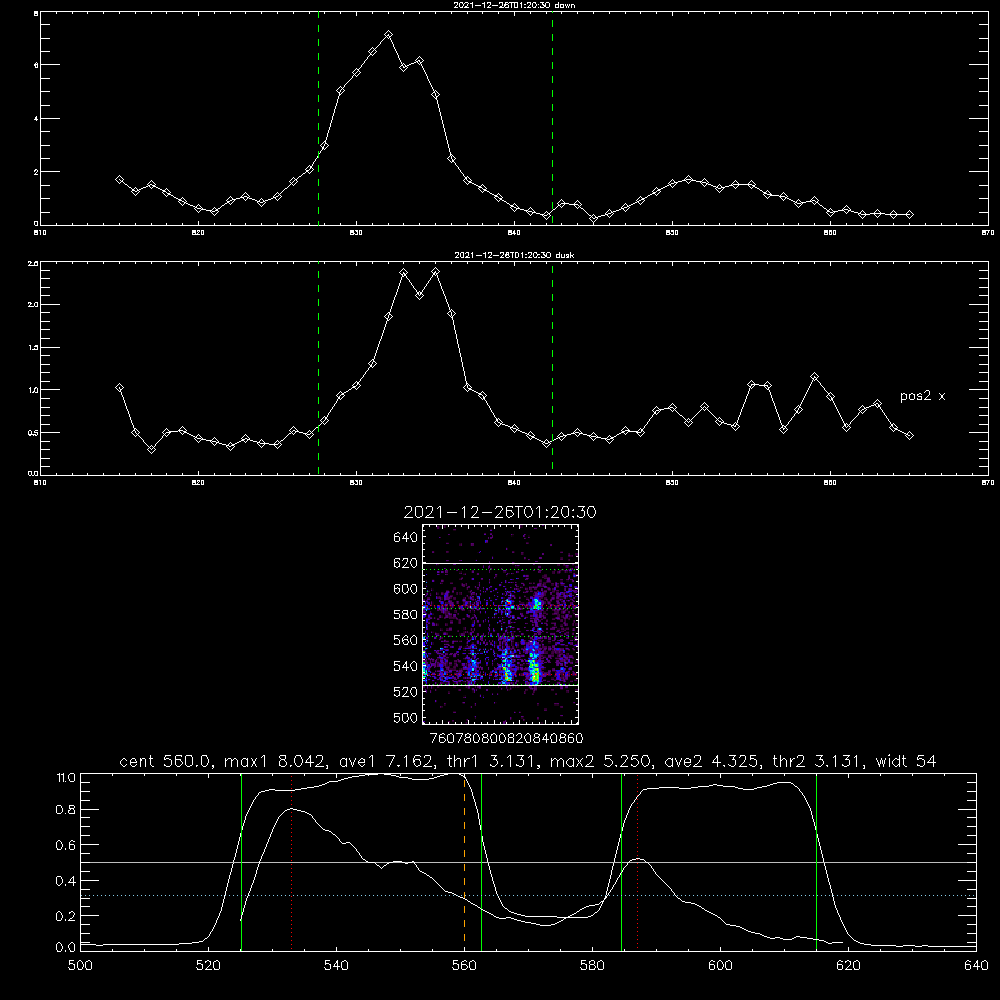This screenshot has width=1000, height=1000.
Task: Click bottom plot x-axis label 500
Action: 80,966
